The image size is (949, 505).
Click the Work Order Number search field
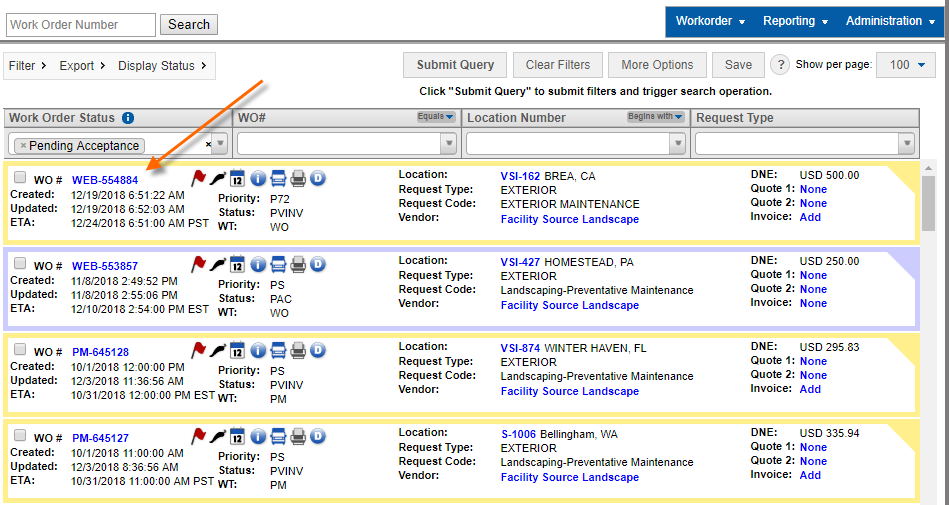point(80,25)
